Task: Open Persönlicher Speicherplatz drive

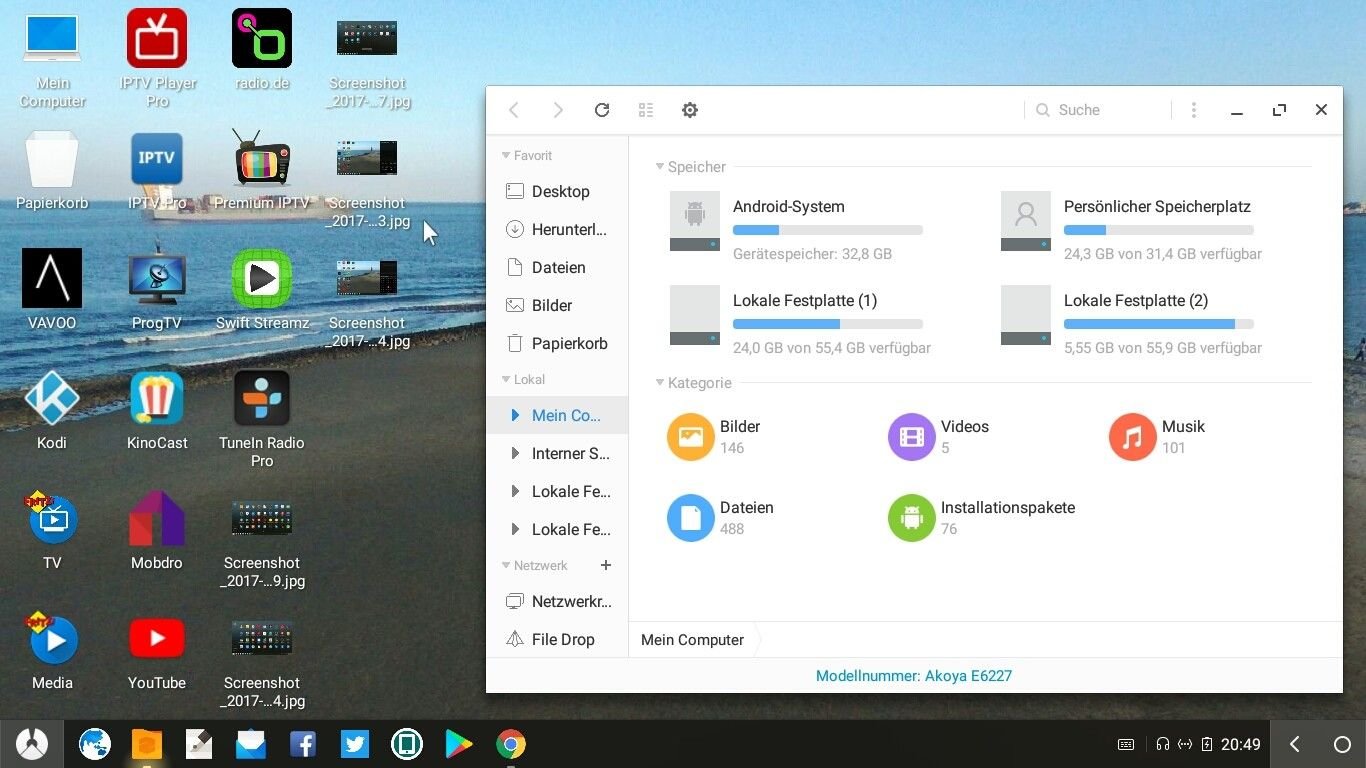Action: pos(1131,229)
